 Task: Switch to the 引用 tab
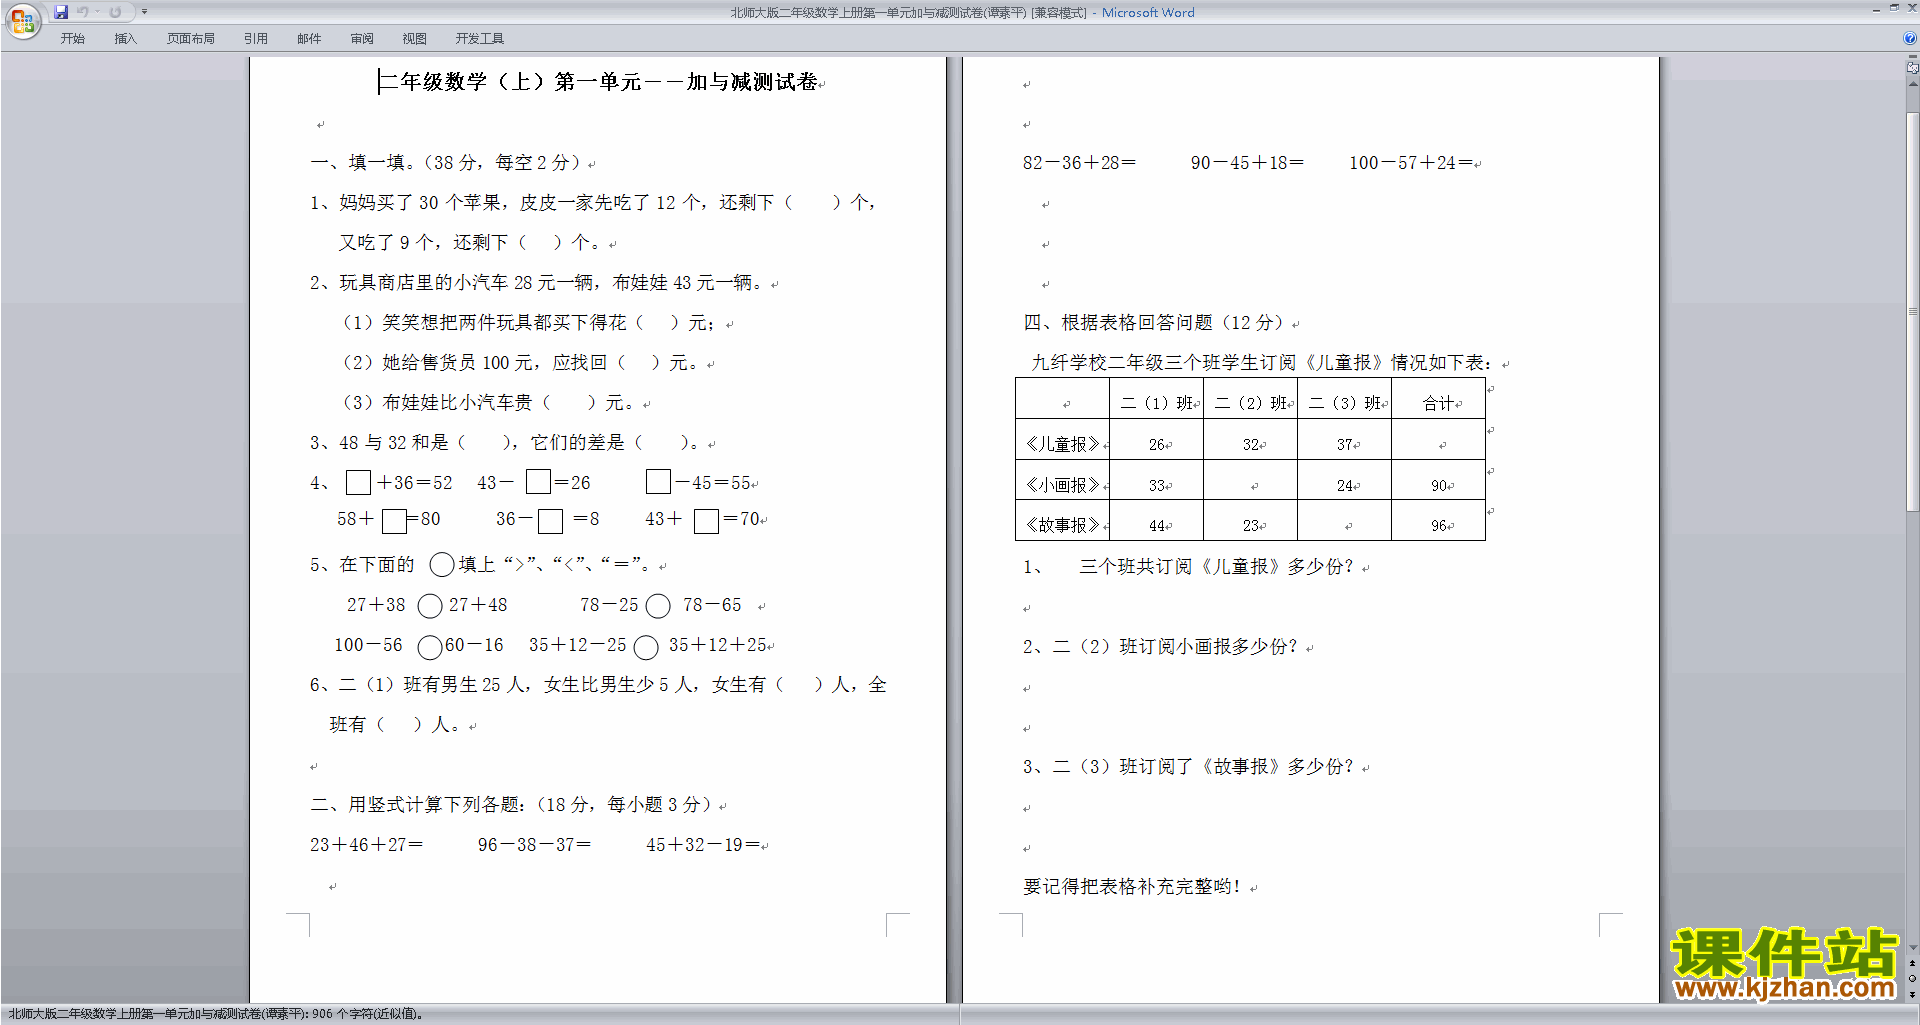[256, 38]
